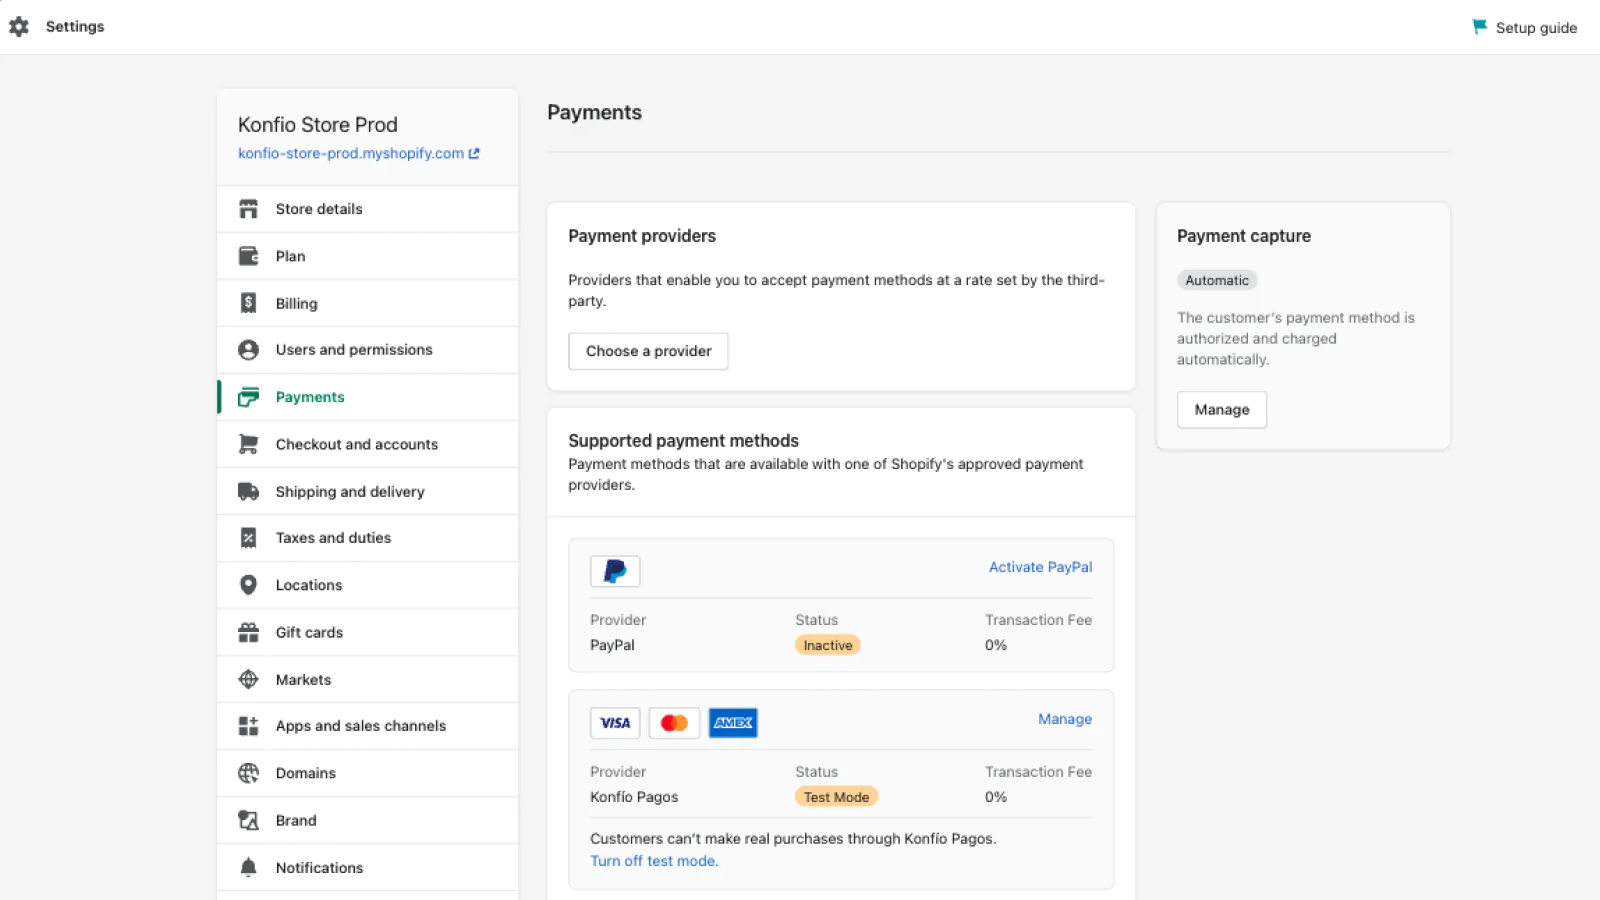Image resolution: width=1600 pixels, height=900 pixels.
Task: Click Manage button under Payment capture
Action: click(x=1221, y=410)
